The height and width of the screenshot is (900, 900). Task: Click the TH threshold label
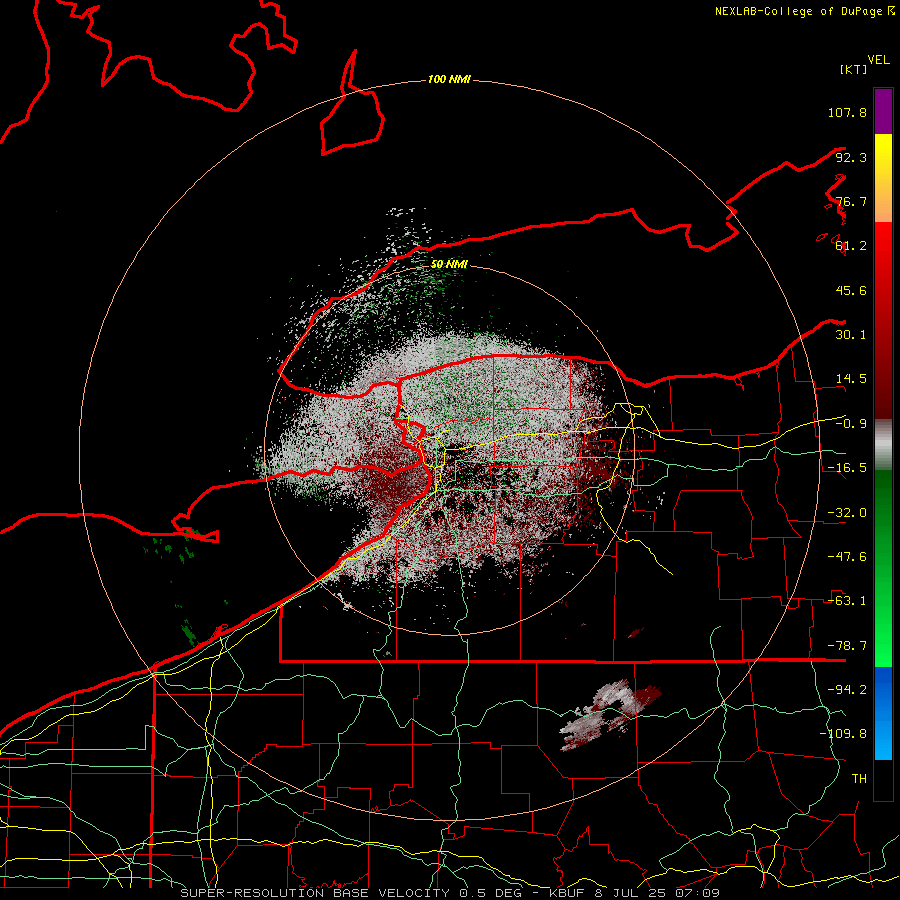coord(859,779)
